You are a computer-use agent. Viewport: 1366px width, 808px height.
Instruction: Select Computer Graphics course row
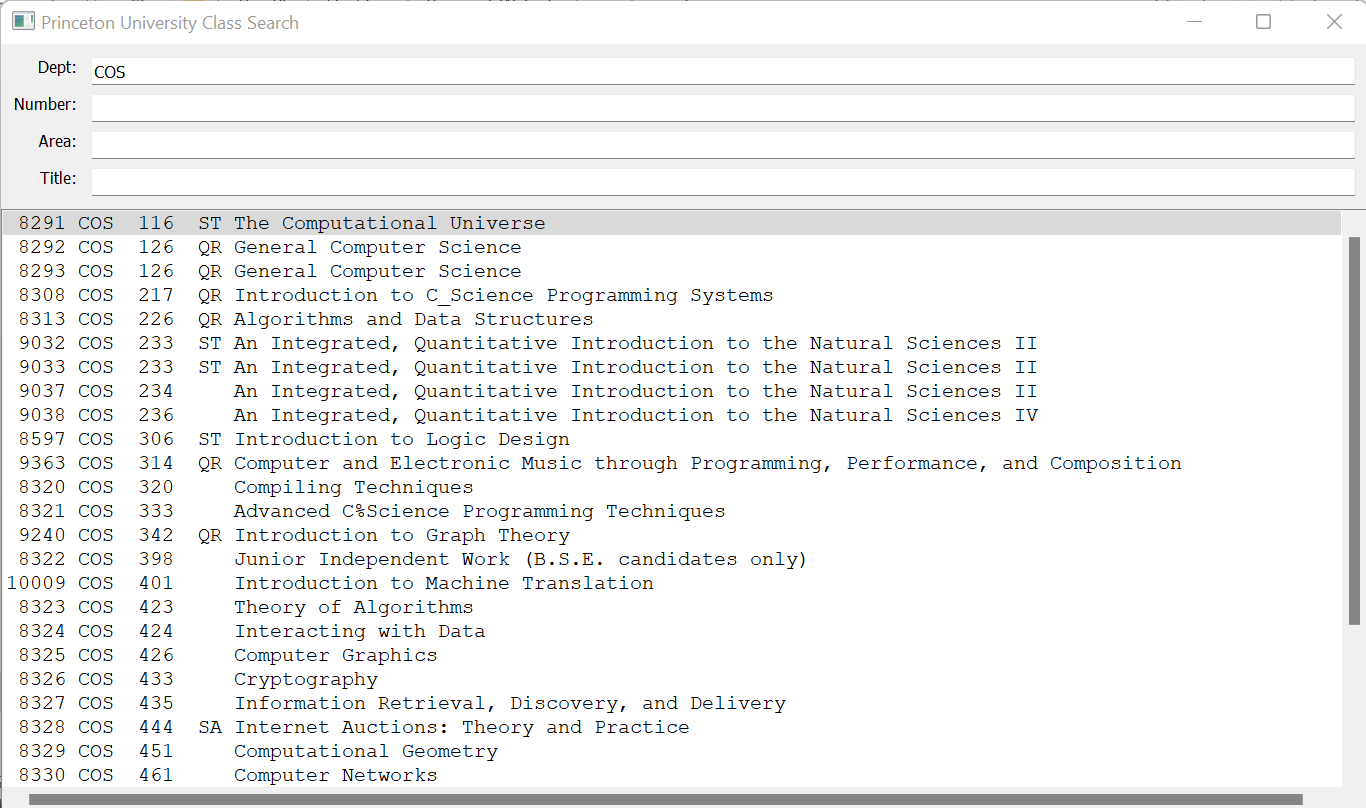(x=672, y=655)
